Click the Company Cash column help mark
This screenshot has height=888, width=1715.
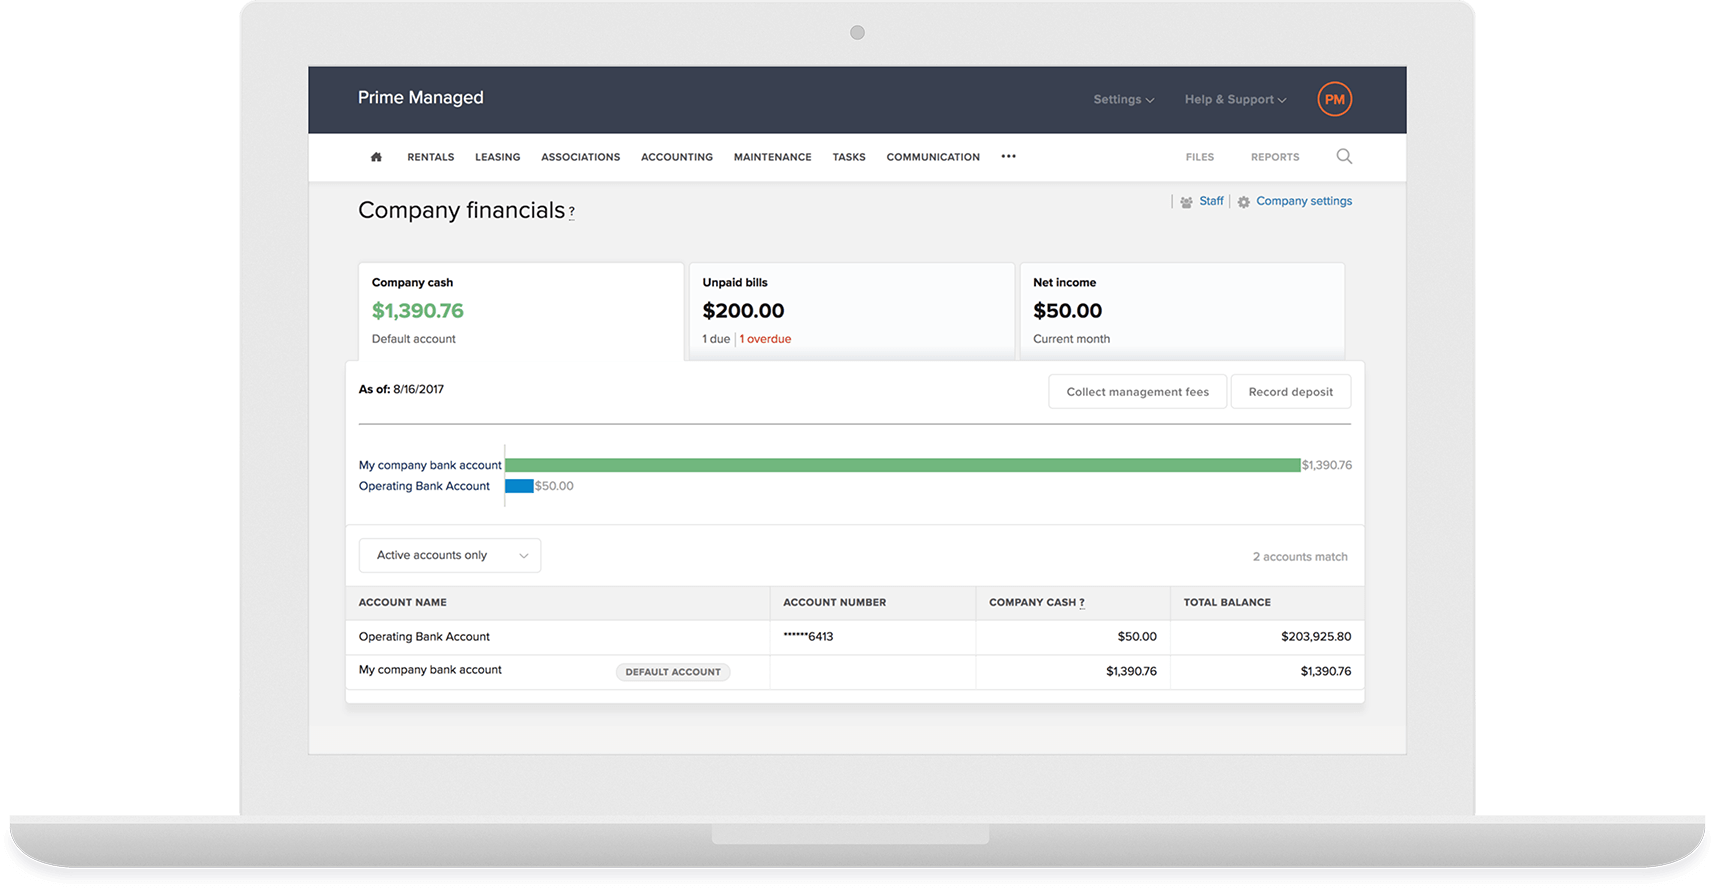point(1082,603)
